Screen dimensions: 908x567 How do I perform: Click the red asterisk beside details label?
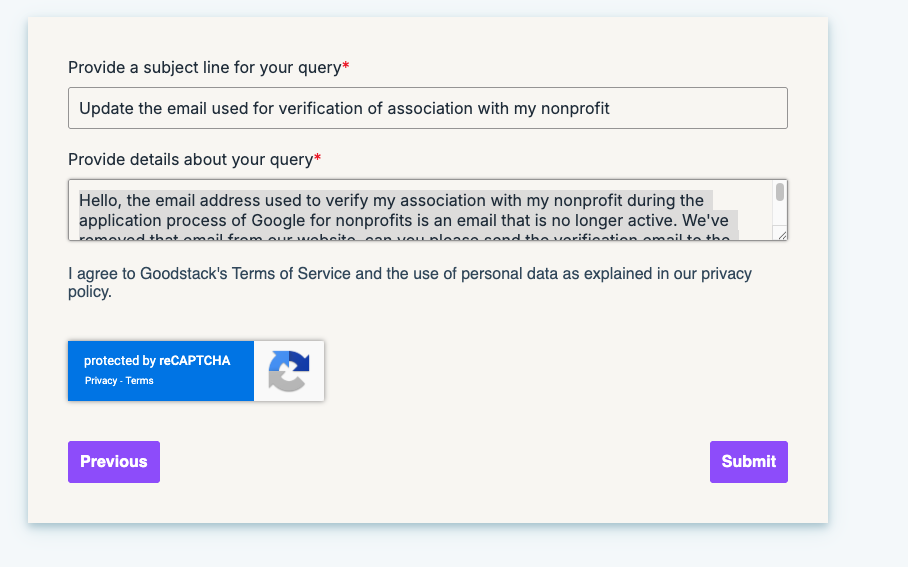pyautogui.click(x=317, y=159)
